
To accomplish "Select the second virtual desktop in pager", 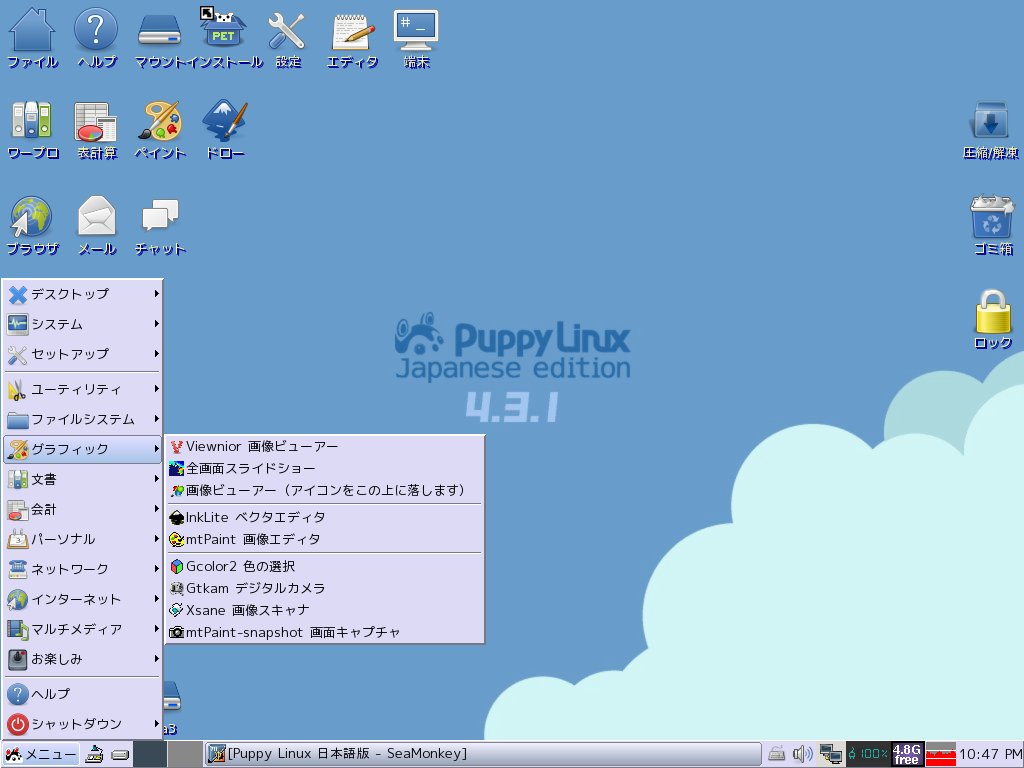I will coord(184,754).
